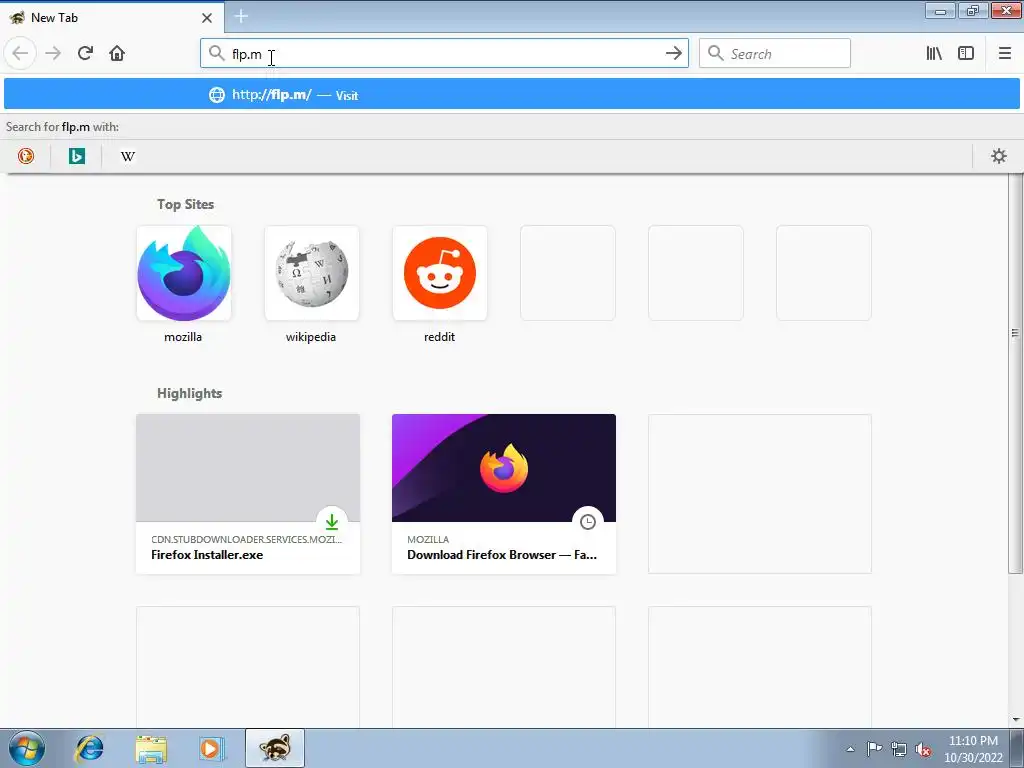Viewport: 1024px width, 768px height.
Task: Open the Windows Start menu
Action: click(27, 748)
